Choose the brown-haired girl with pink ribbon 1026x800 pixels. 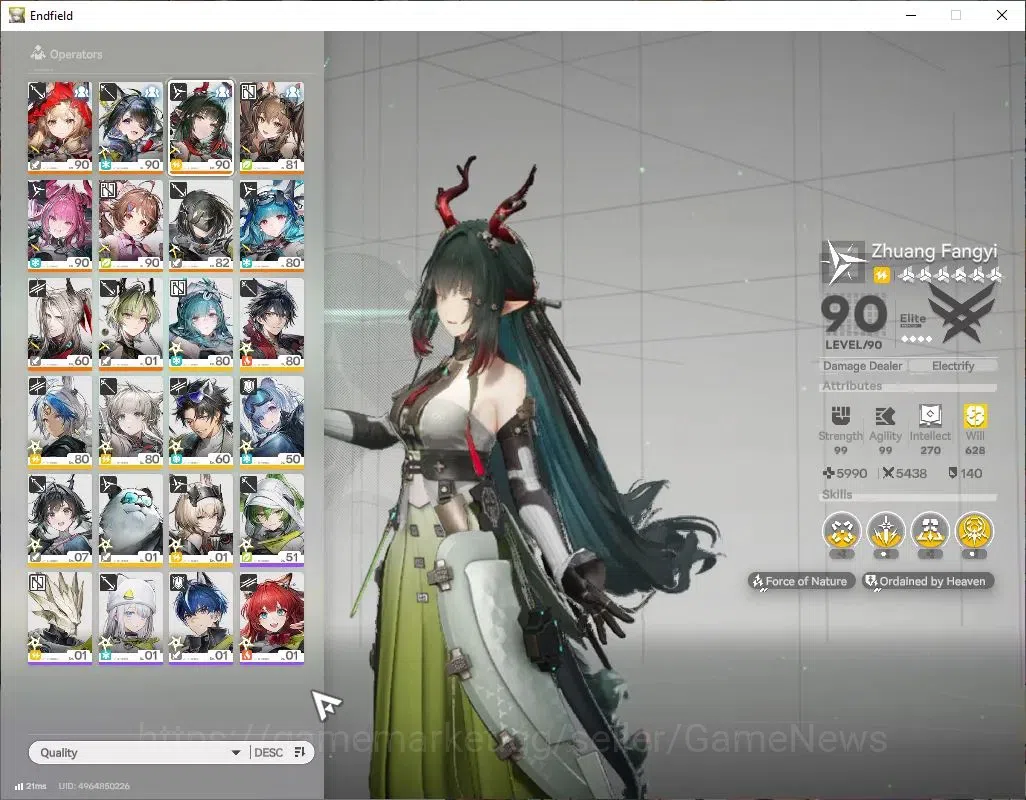(x=130, y=225)
